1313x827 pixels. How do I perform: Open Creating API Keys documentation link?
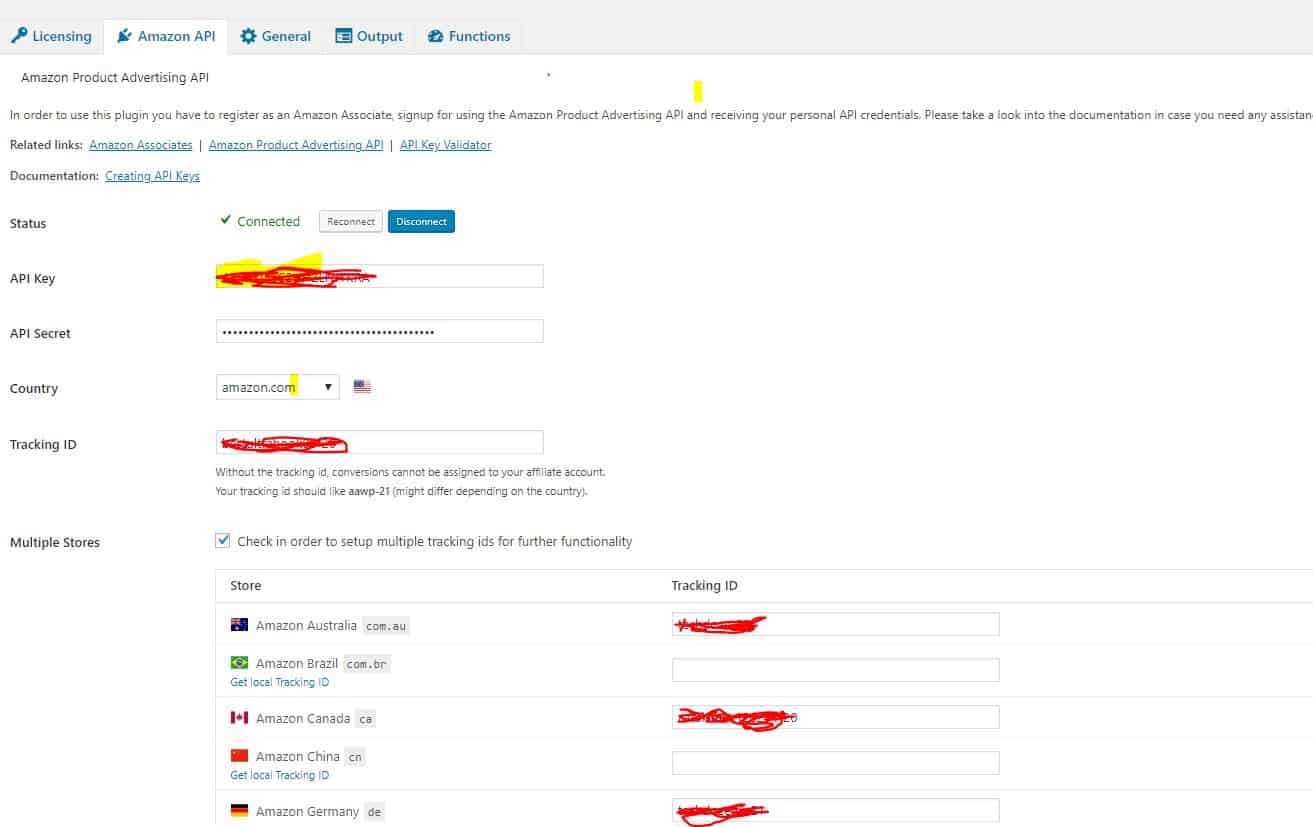pos(152,176)
